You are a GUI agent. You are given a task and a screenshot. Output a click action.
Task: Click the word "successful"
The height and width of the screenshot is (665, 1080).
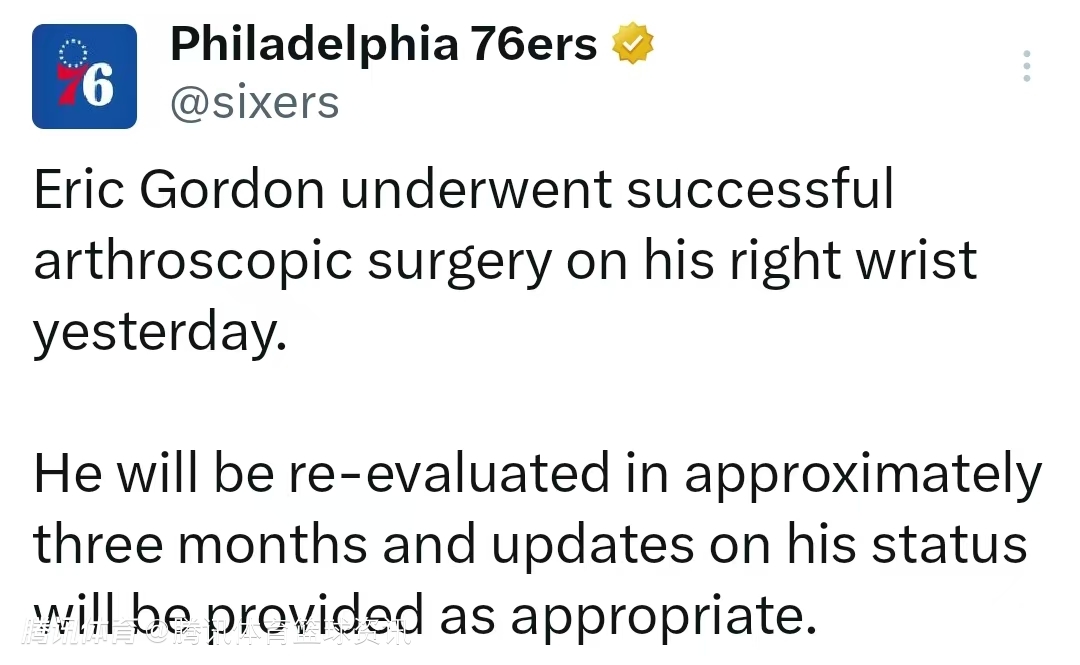click(x=760, y=190)
